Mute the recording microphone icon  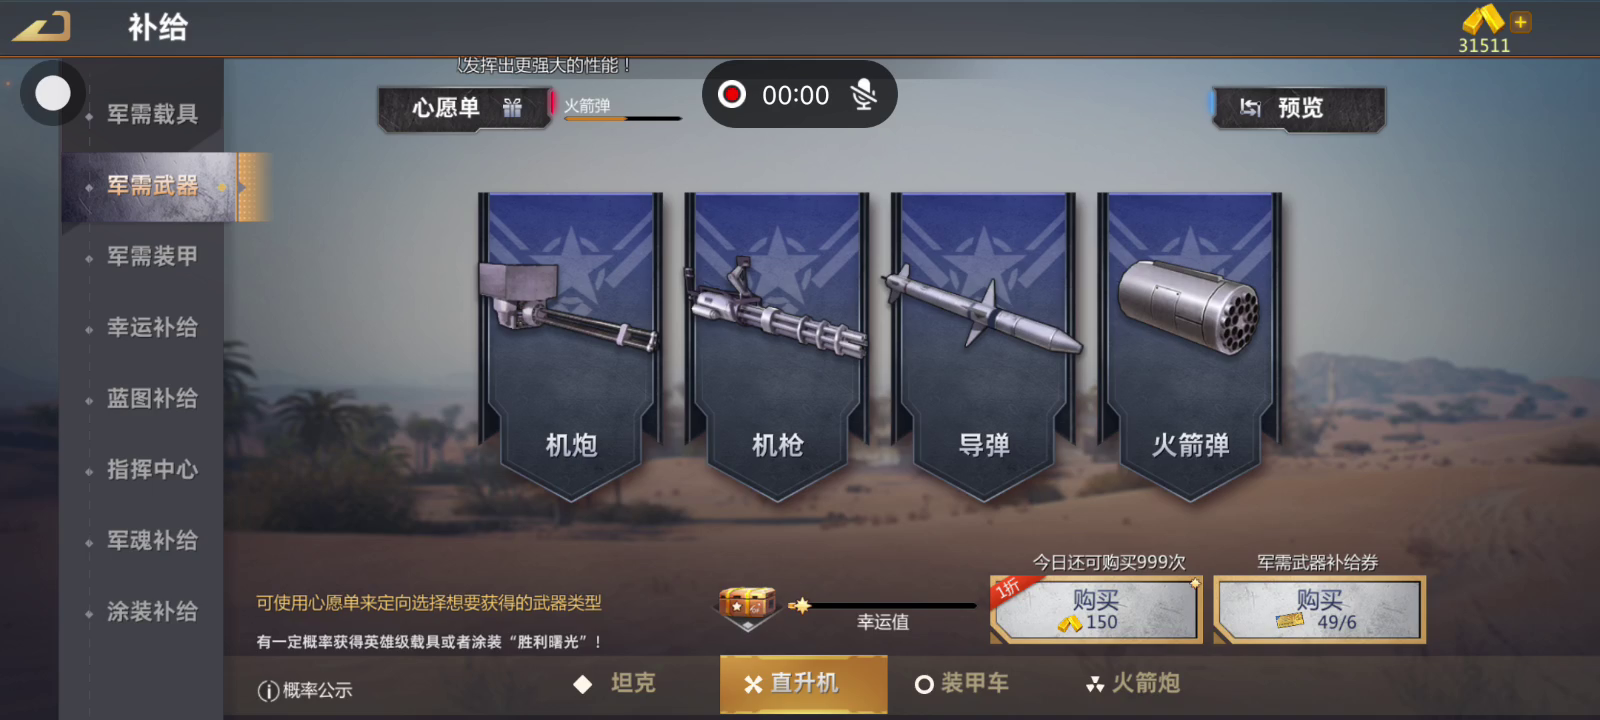click(863, 95)
